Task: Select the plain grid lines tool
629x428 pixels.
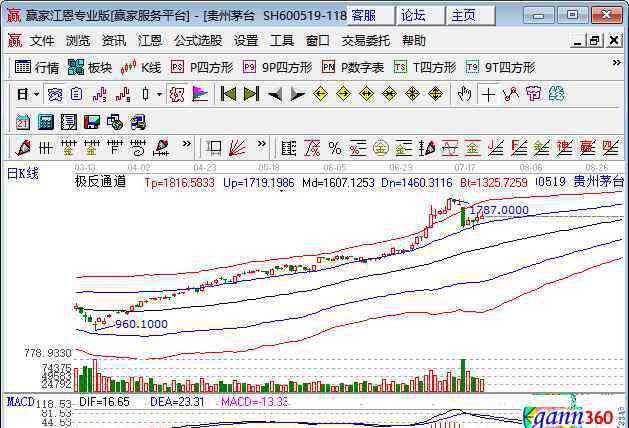Action: pyautogui.click(x=45, y=148)
